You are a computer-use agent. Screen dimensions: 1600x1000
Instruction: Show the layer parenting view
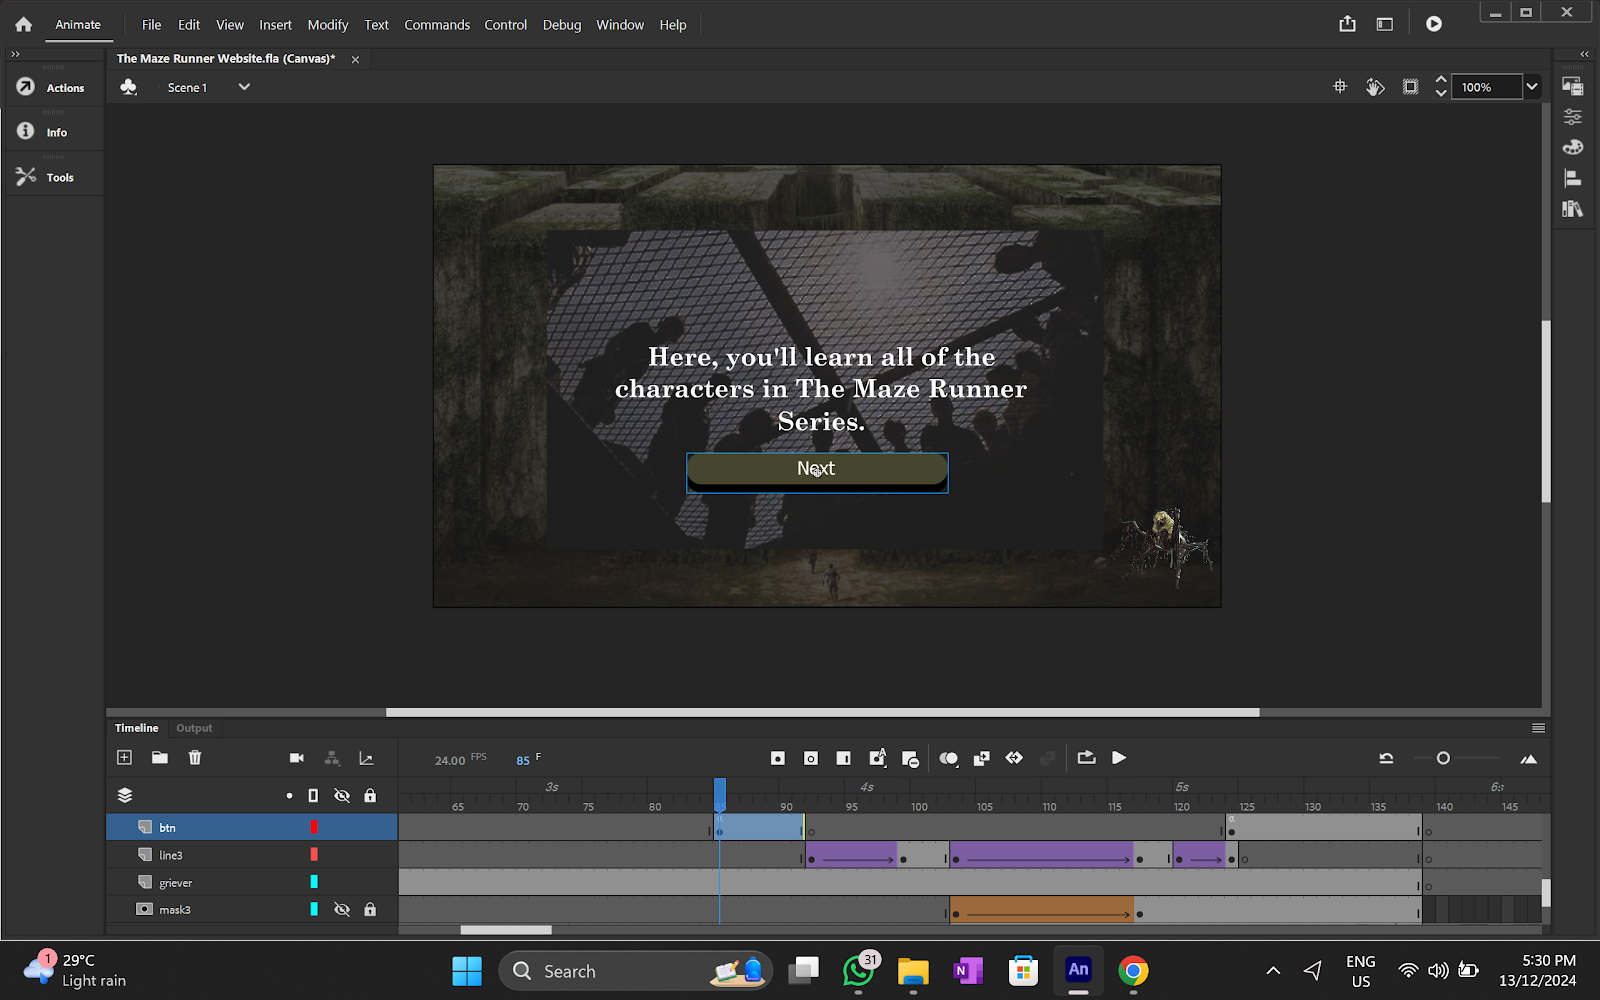[x=332, y=758]
